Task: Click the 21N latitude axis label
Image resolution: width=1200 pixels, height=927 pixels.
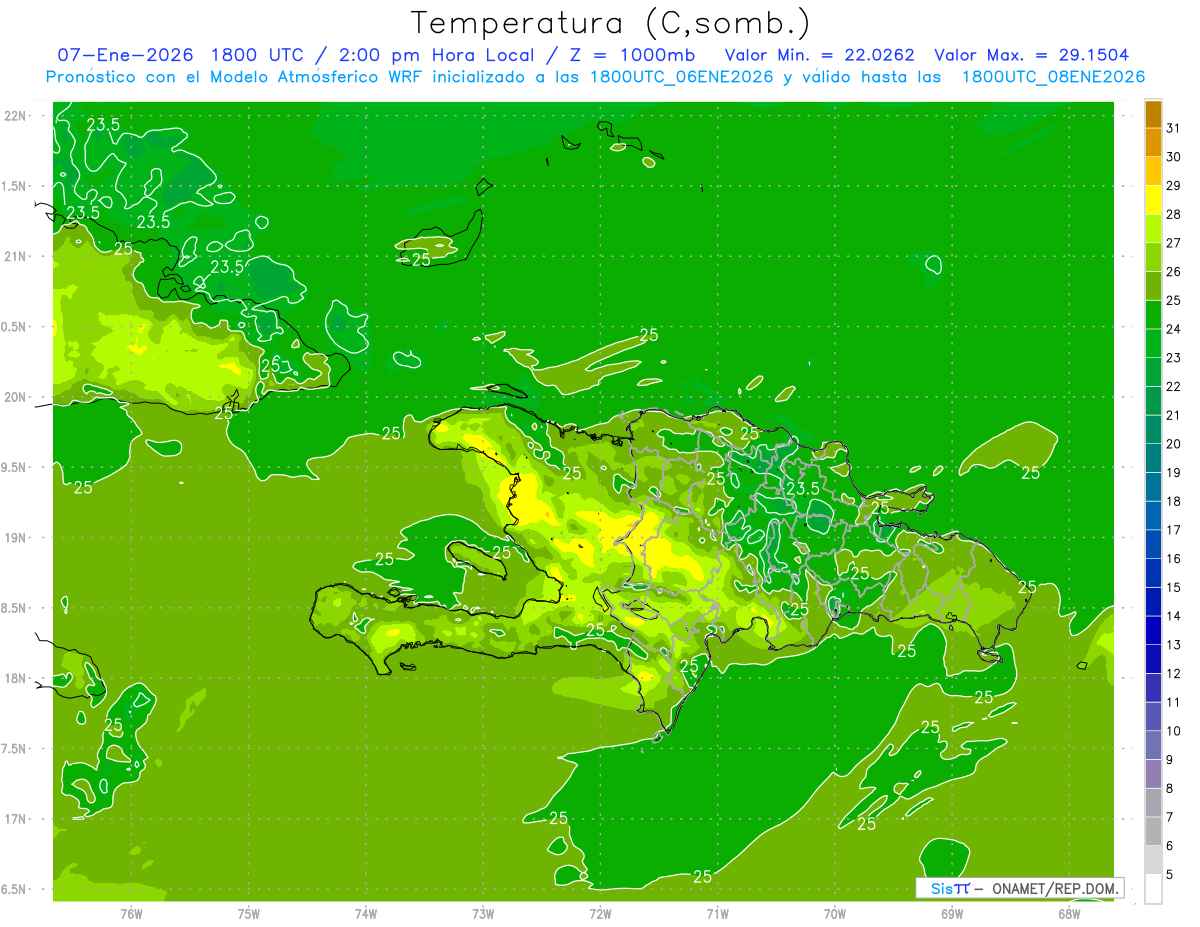Action: tap(16, 257)
